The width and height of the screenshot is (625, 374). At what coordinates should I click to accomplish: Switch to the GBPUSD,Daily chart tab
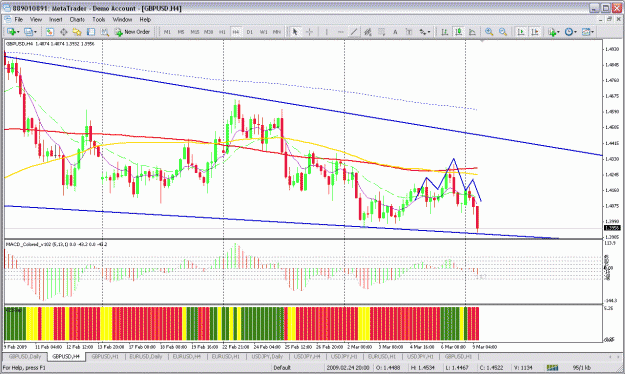pyautogui.click(x=25, y=356)
